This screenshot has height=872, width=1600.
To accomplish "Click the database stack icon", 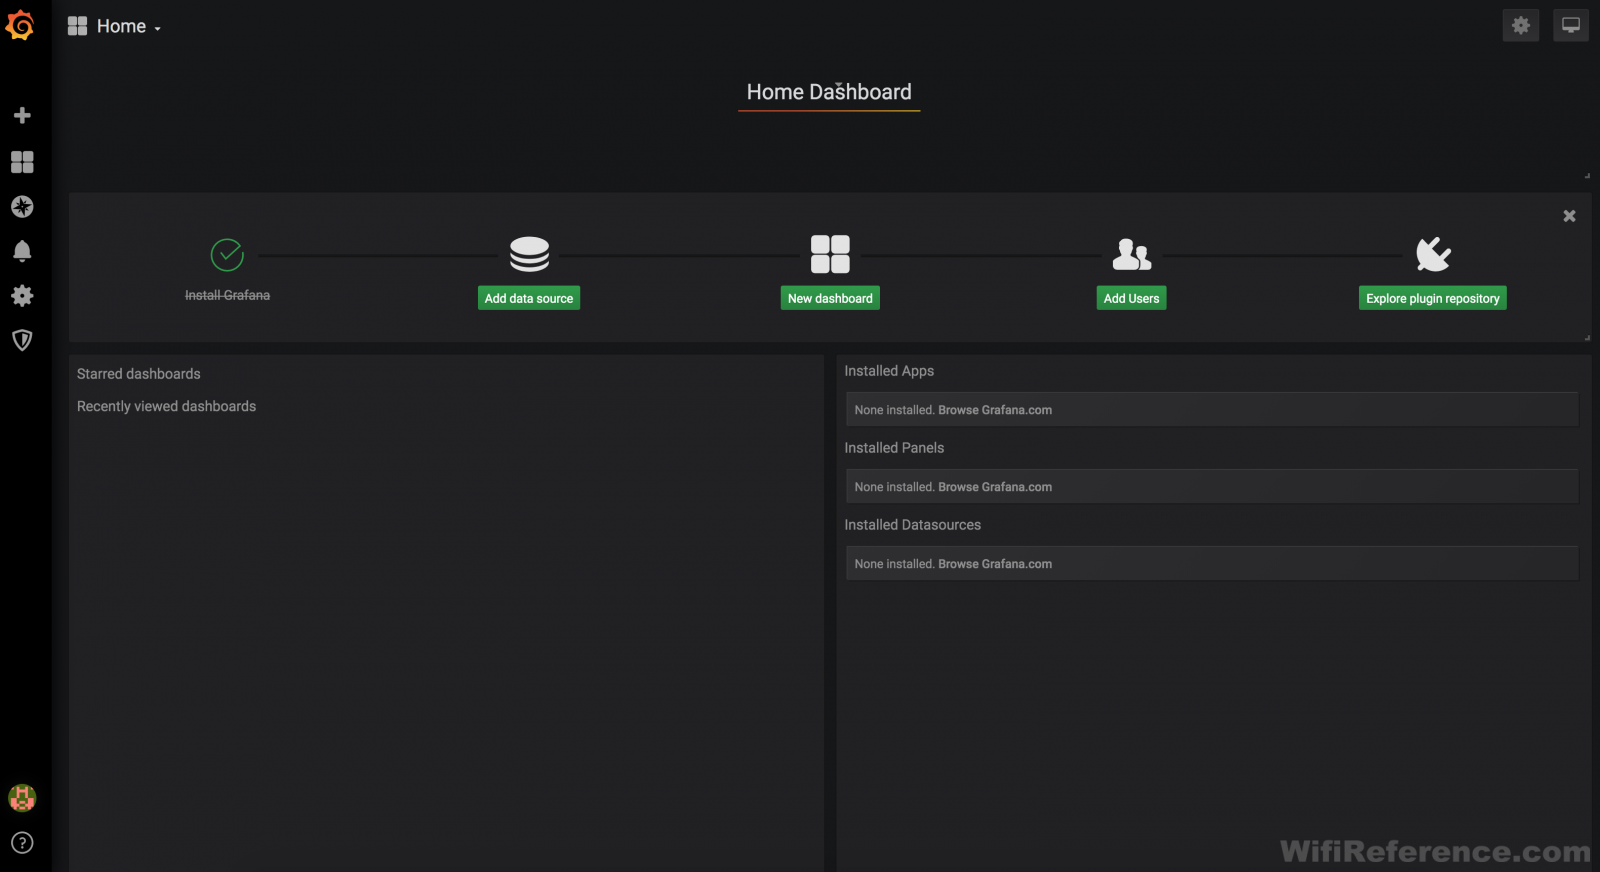I will coord(529,255).
